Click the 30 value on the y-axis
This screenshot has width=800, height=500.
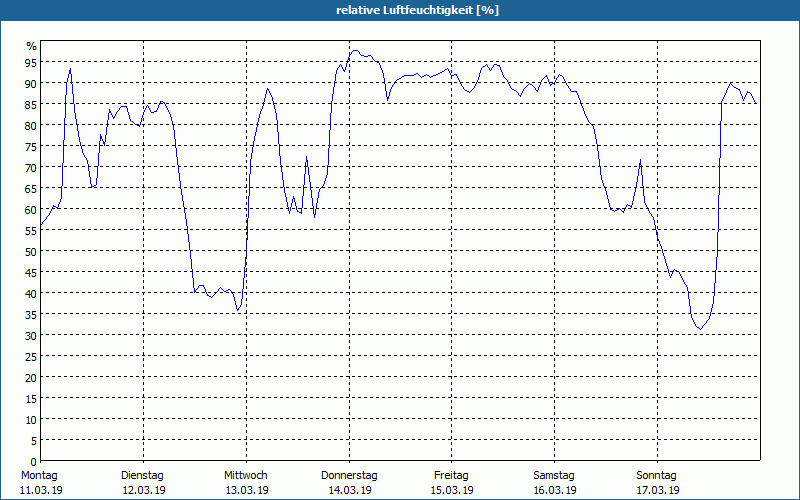[x=31, y=335]
